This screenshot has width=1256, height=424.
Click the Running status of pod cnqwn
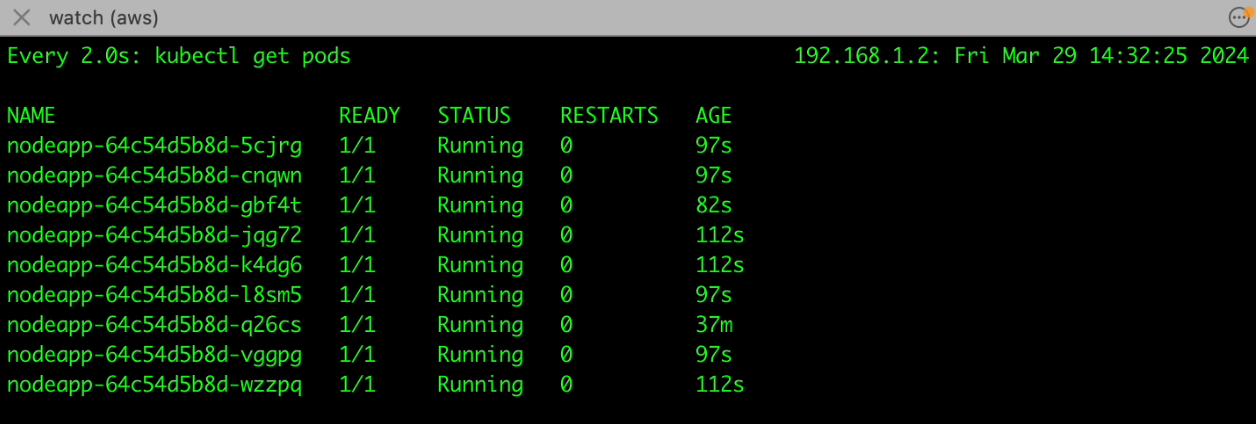click(x=480, y=176)
